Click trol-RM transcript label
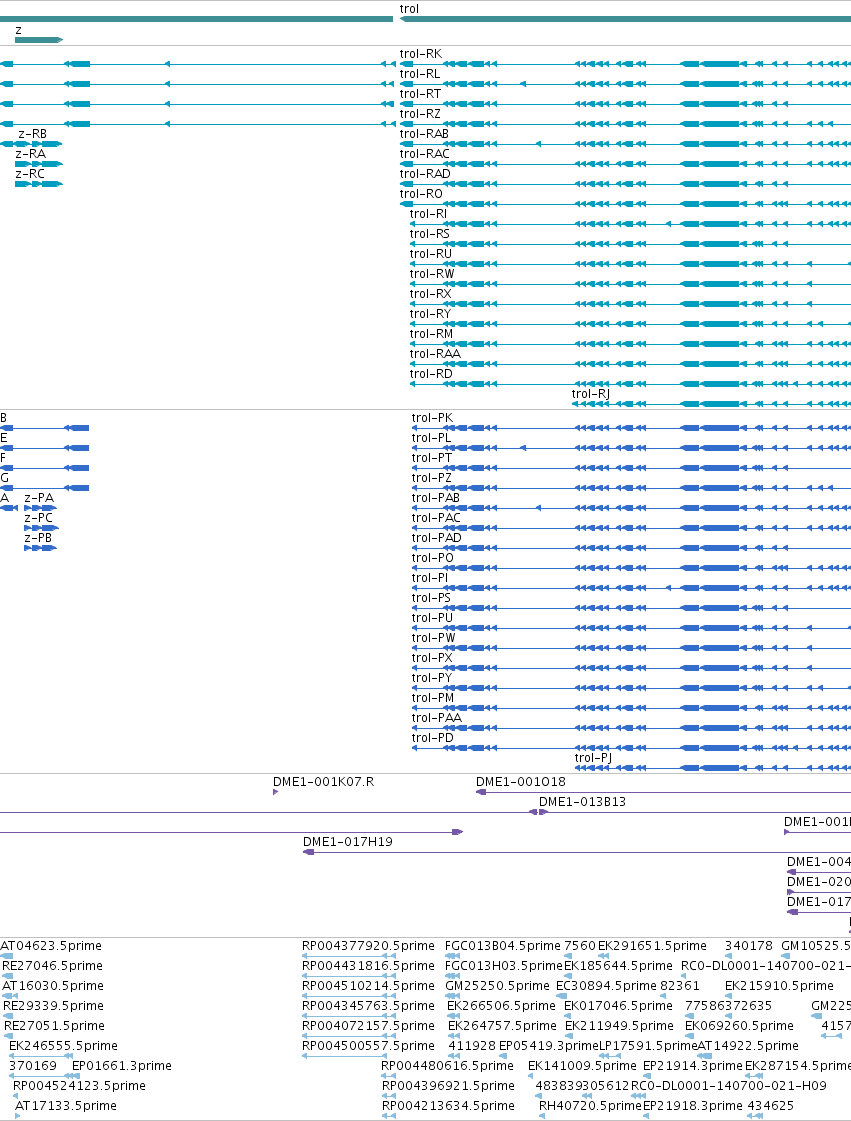The image size is (851, 1121). [431, 334]
